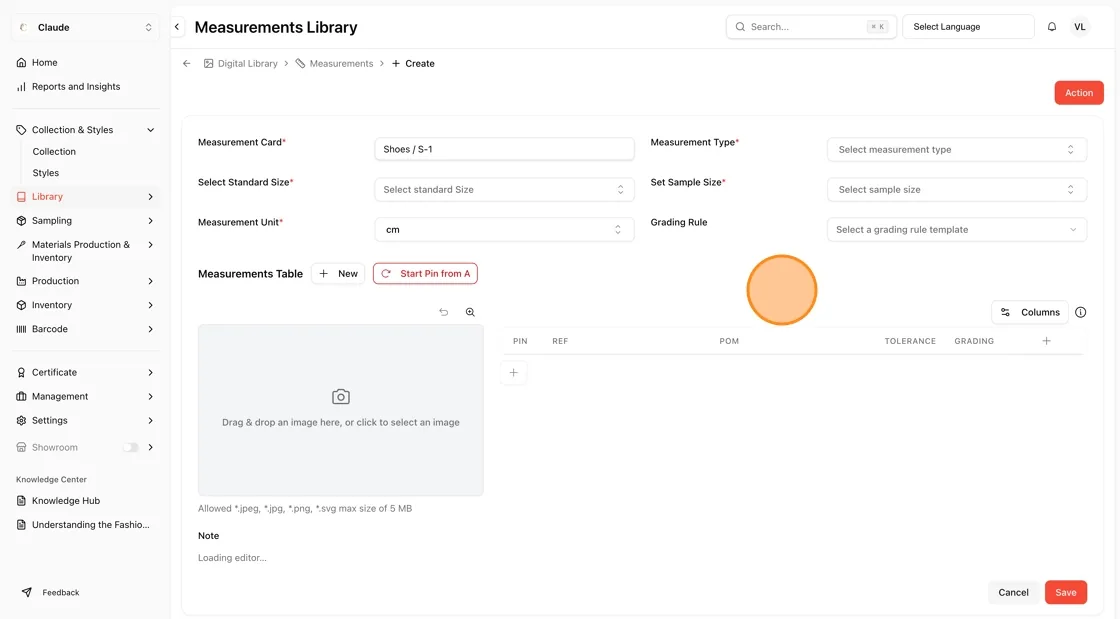Open the Select Language dropdown

[x=968, y=27]
